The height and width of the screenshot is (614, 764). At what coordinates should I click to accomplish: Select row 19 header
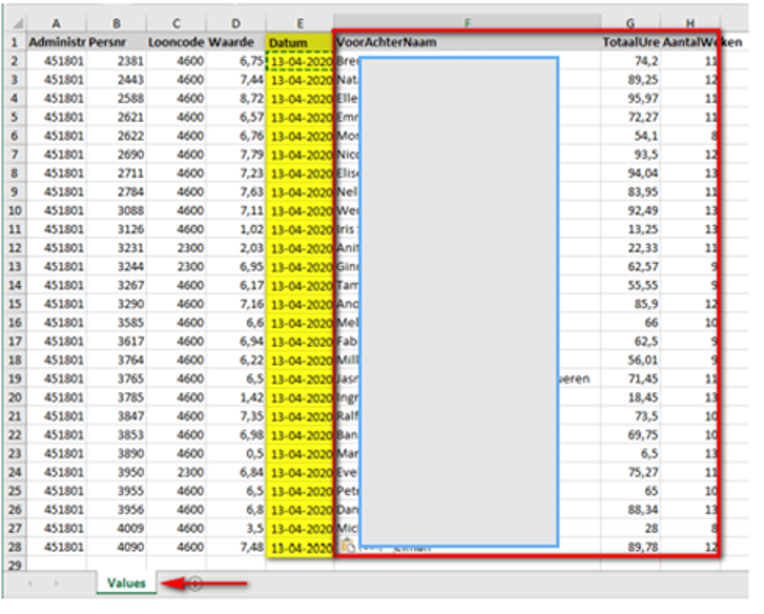pos(15,379)
